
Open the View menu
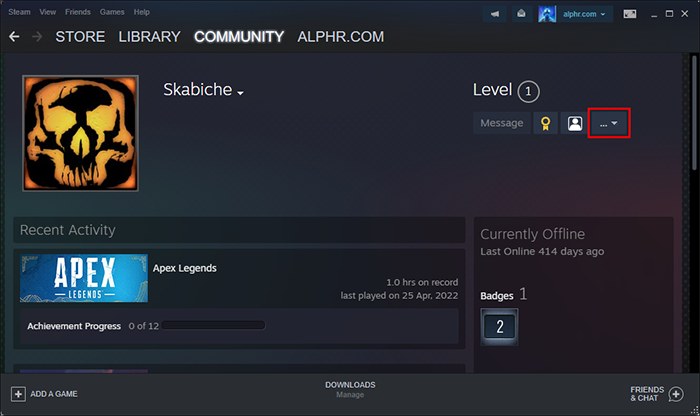click(x=47, y=12)
